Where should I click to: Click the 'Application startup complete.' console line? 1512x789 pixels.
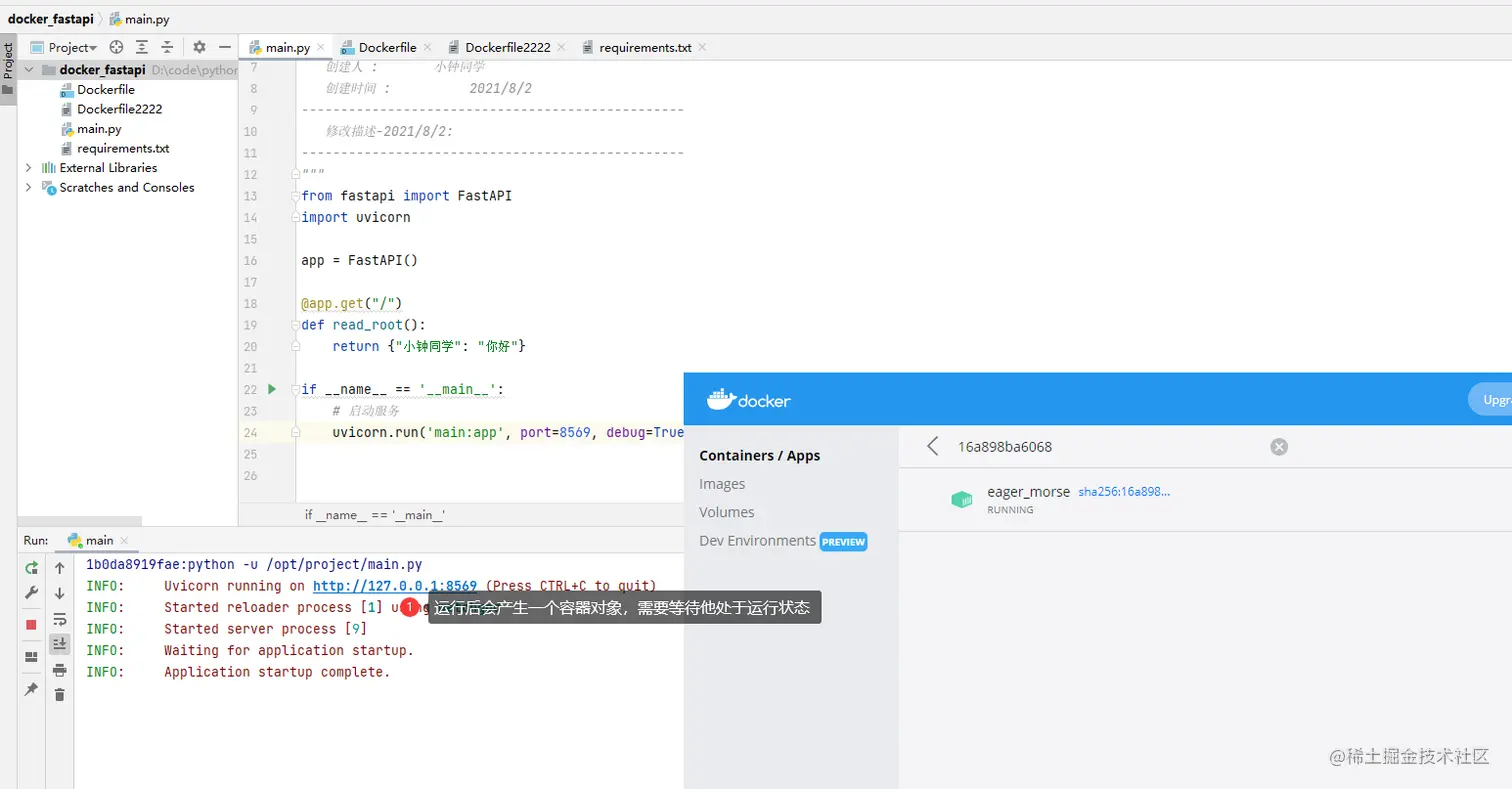[x=277, y=672]
